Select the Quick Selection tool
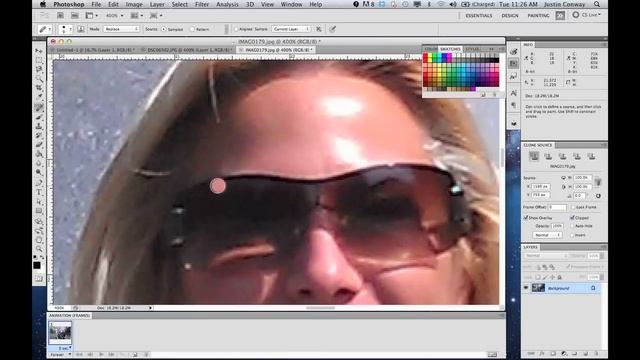This screenshot has width=640, height=360. (39, 78)
